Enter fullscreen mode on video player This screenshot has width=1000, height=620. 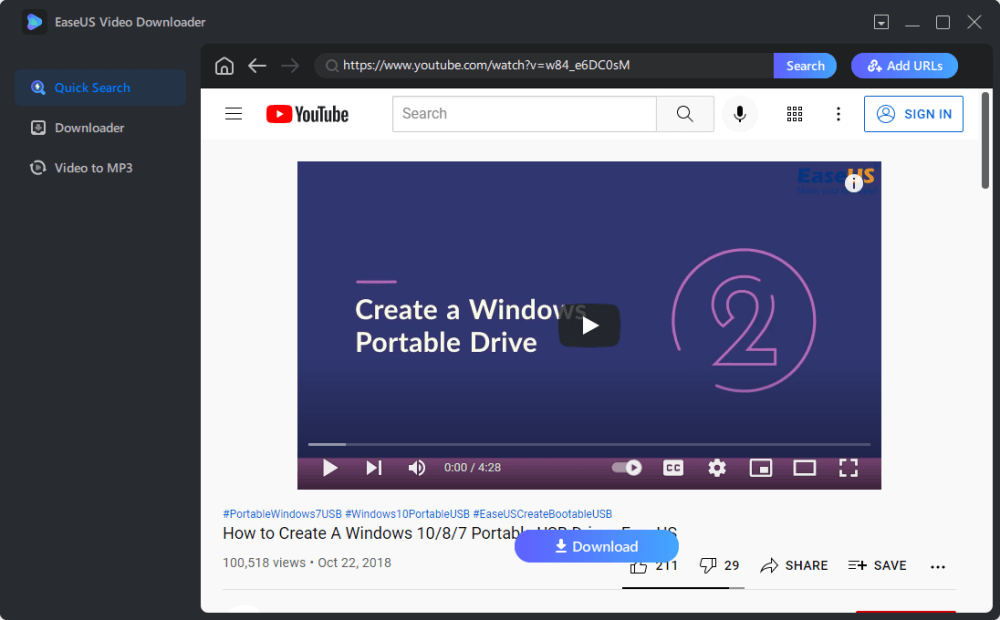[x=848, y=467]
